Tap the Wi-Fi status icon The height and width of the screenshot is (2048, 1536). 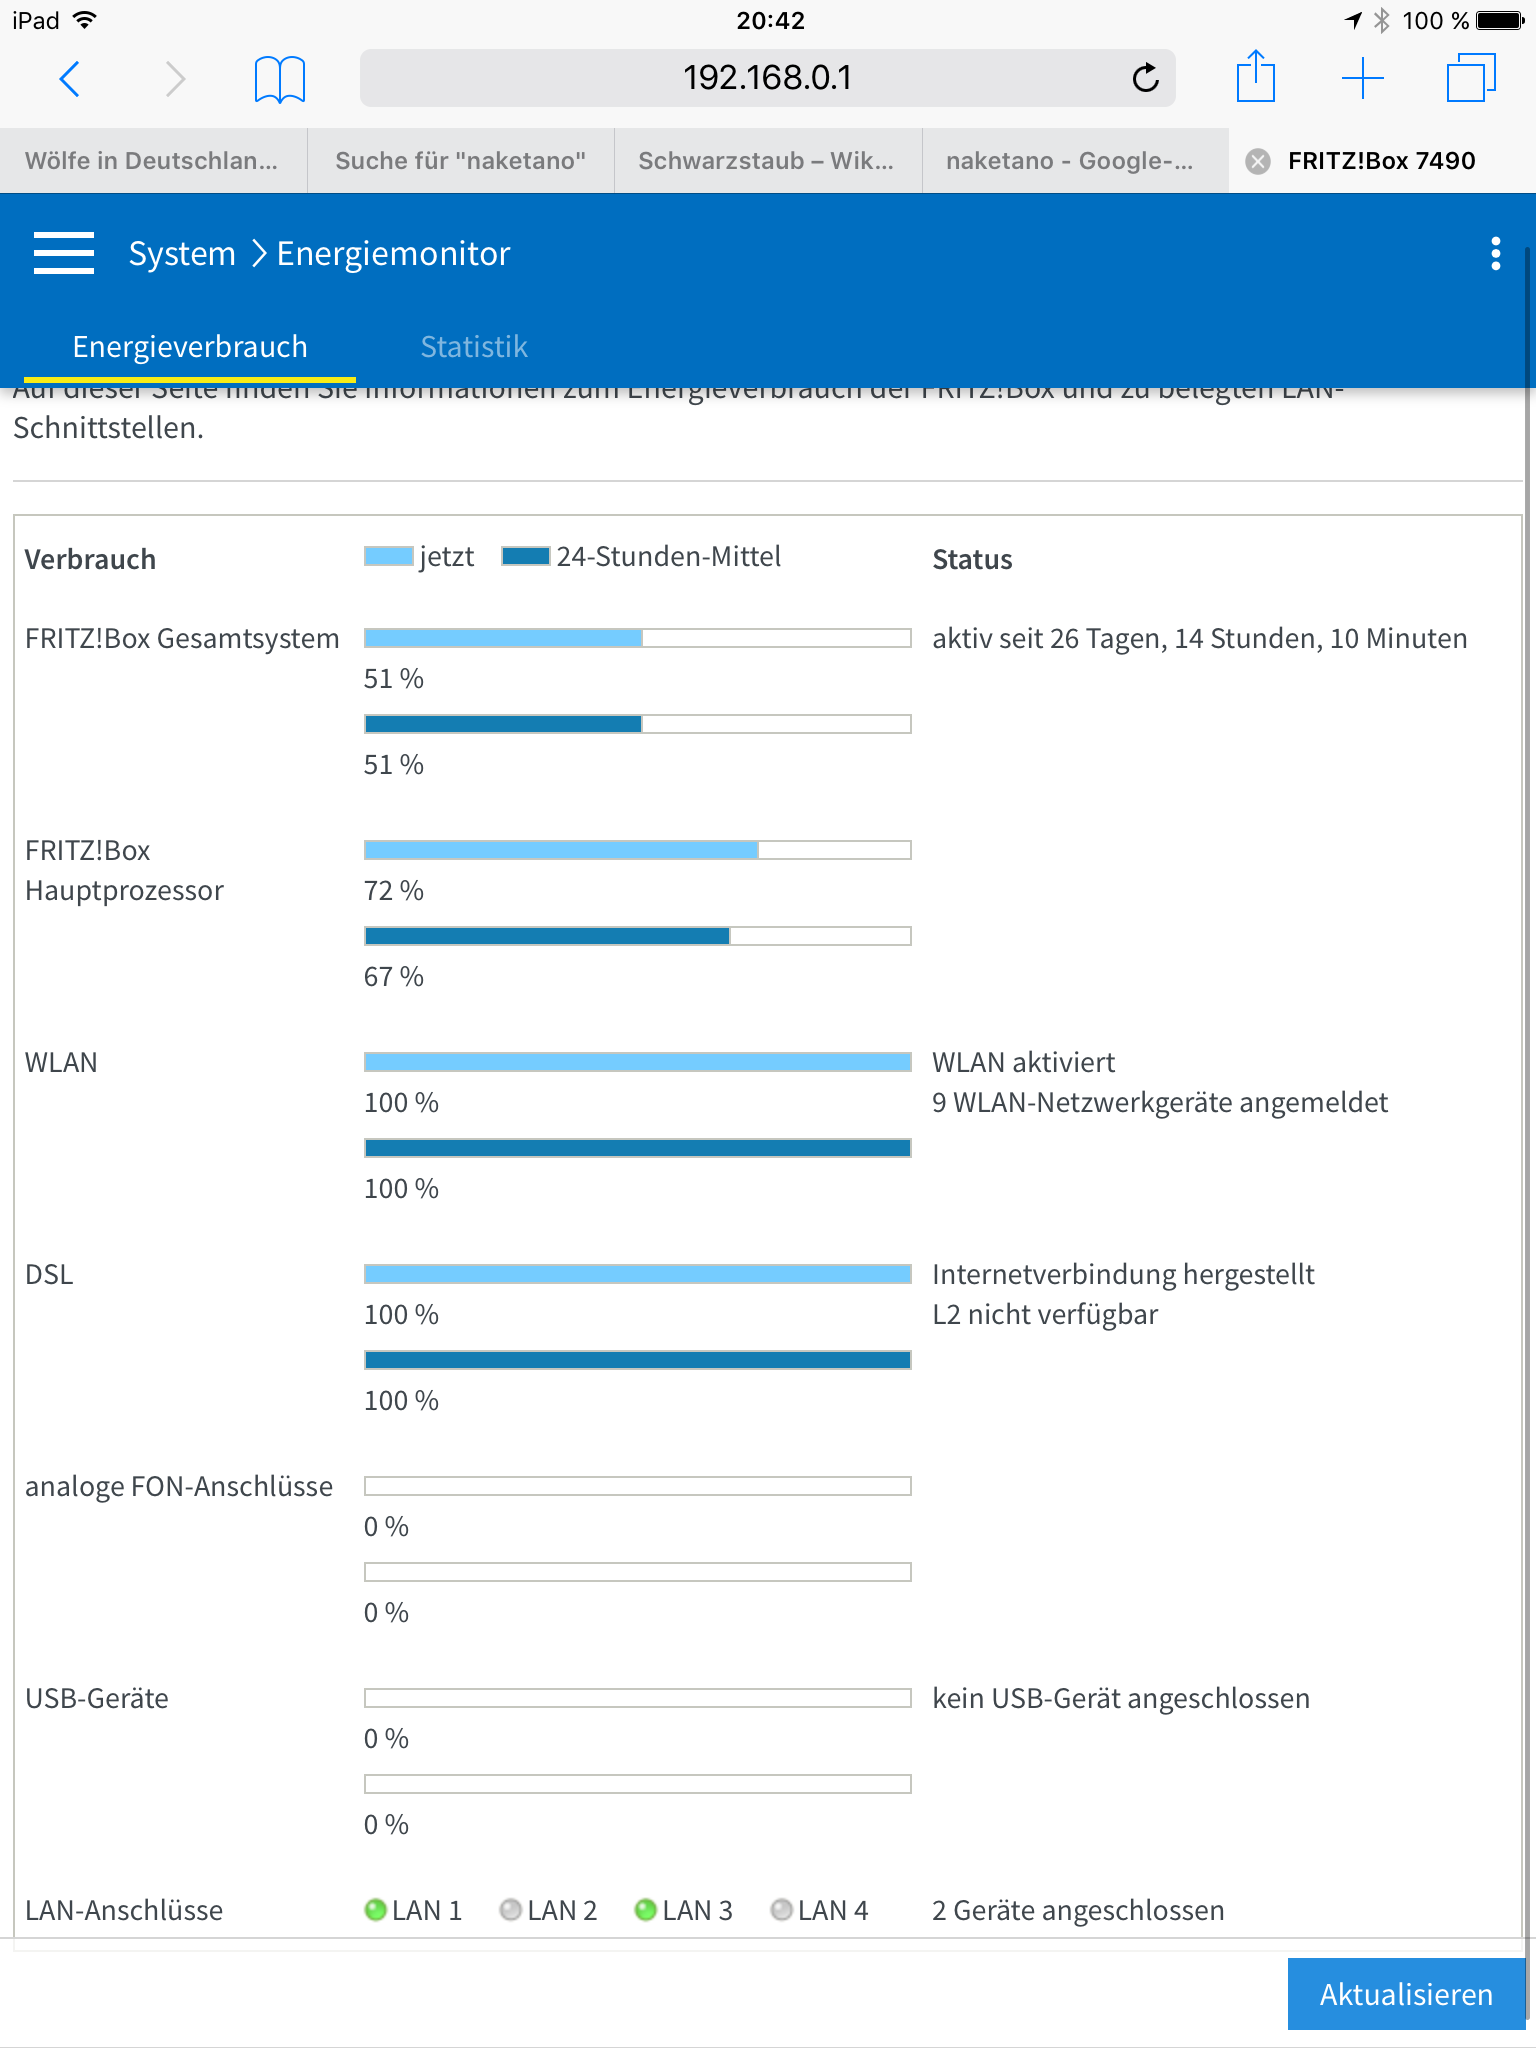coord(86,20)
